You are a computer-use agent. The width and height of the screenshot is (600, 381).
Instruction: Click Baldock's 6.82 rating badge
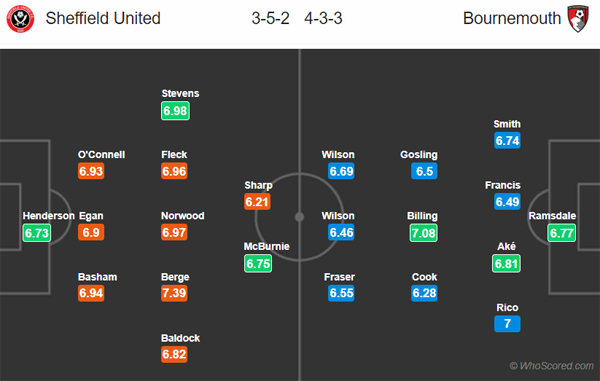pyautogui.click(x=174, y=354)
